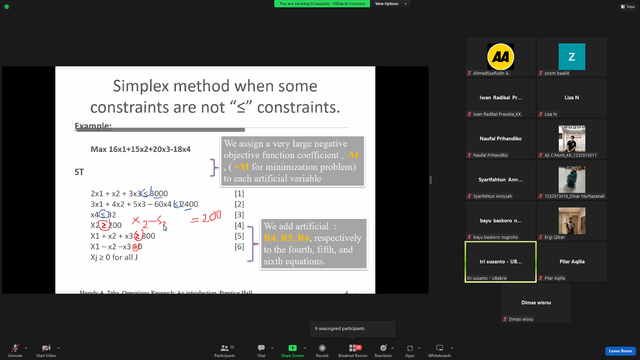Select Iwan Radikal participant tile

click(x=500, y=98)
